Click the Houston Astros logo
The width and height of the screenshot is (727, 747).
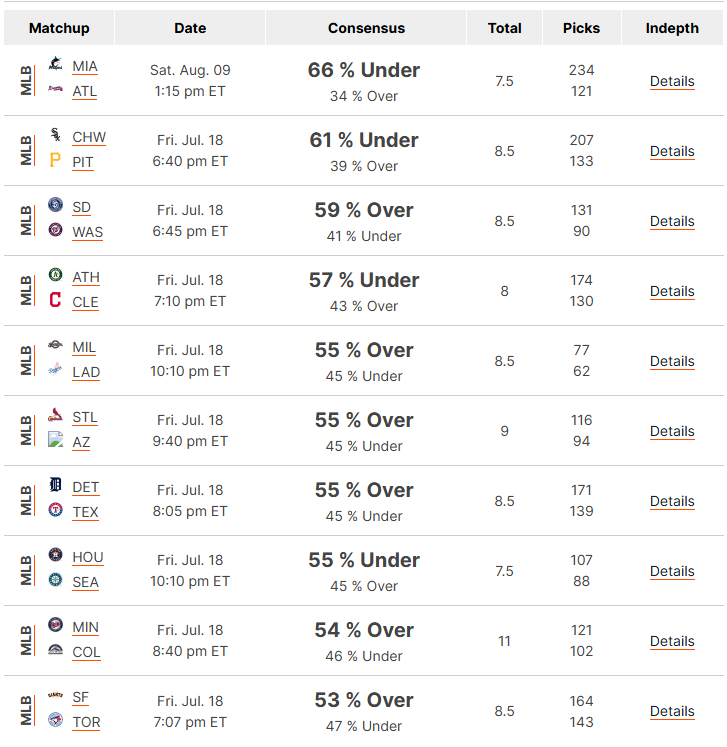[x=55, y=555]
